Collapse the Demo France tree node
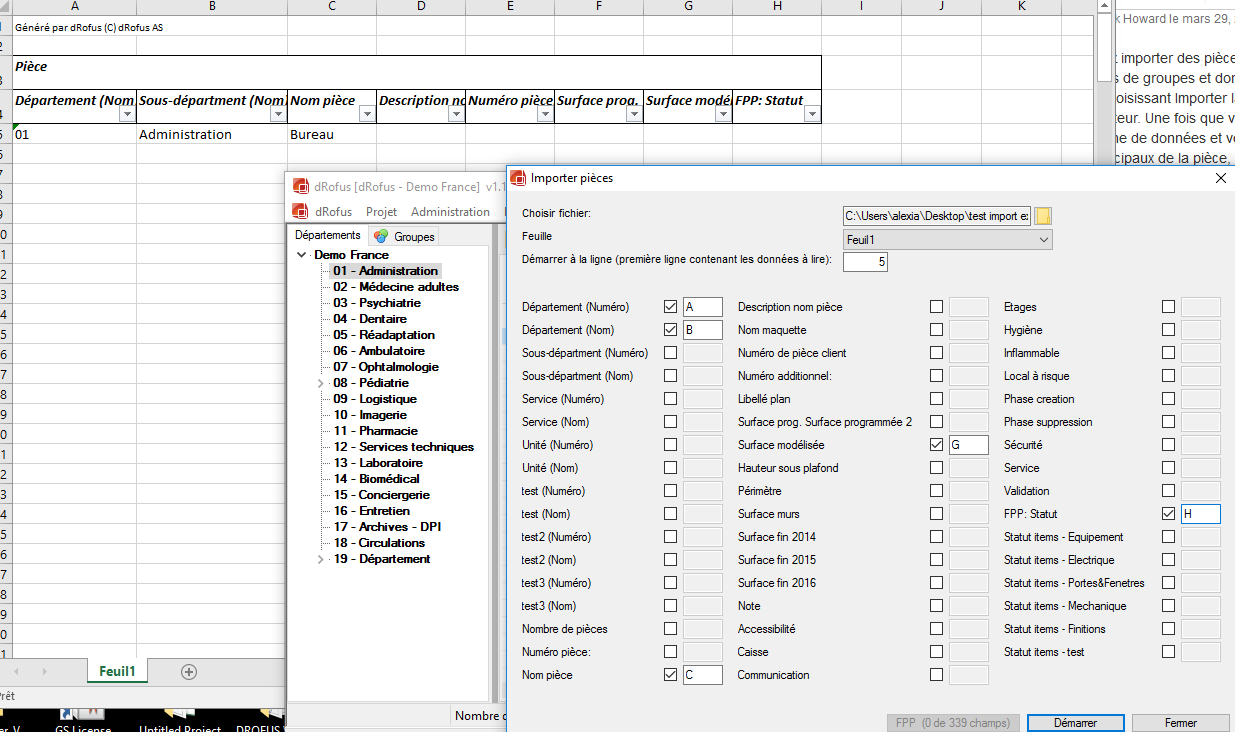 pyautogui.click(x=303, y=255)
